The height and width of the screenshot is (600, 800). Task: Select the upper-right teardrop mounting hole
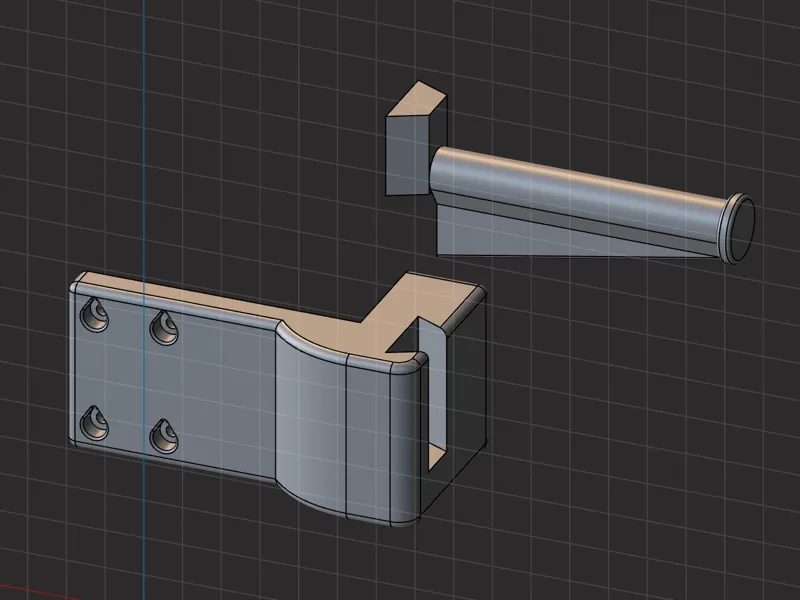pos(164,327)
